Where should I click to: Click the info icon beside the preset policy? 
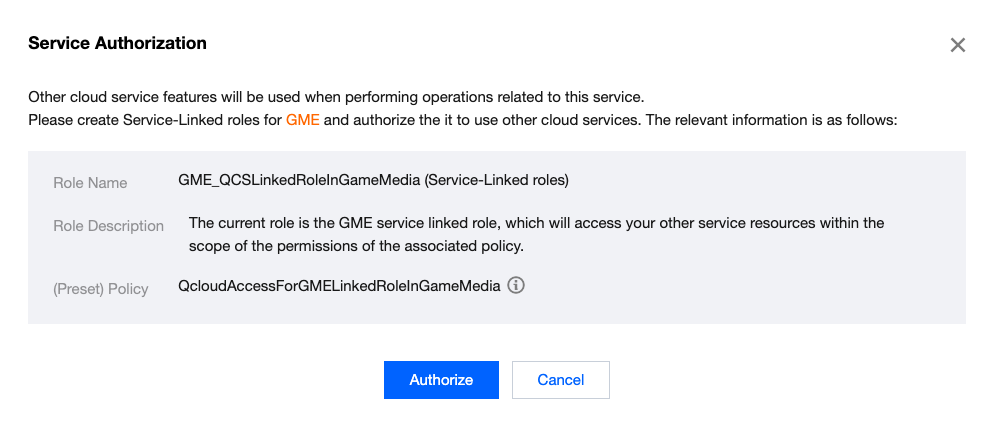pyautogui.click(x=516, y=286)
